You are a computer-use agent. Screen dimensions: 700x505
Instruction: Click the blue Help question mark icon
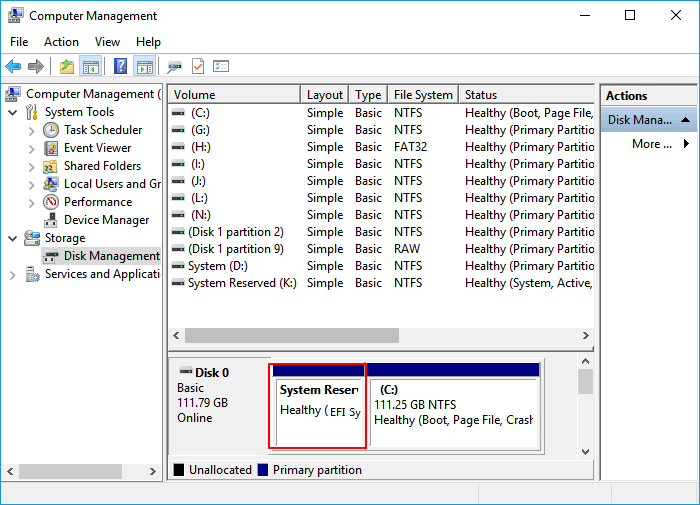pyautogui.click(x=120, y=67)
